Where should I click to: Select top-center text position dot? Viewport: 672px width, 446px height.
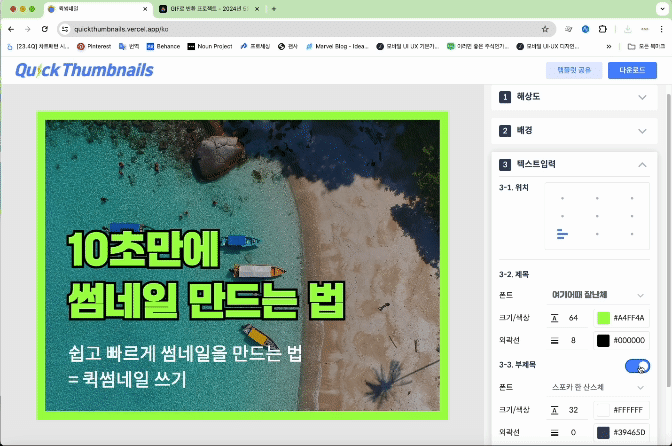point(597,198)
